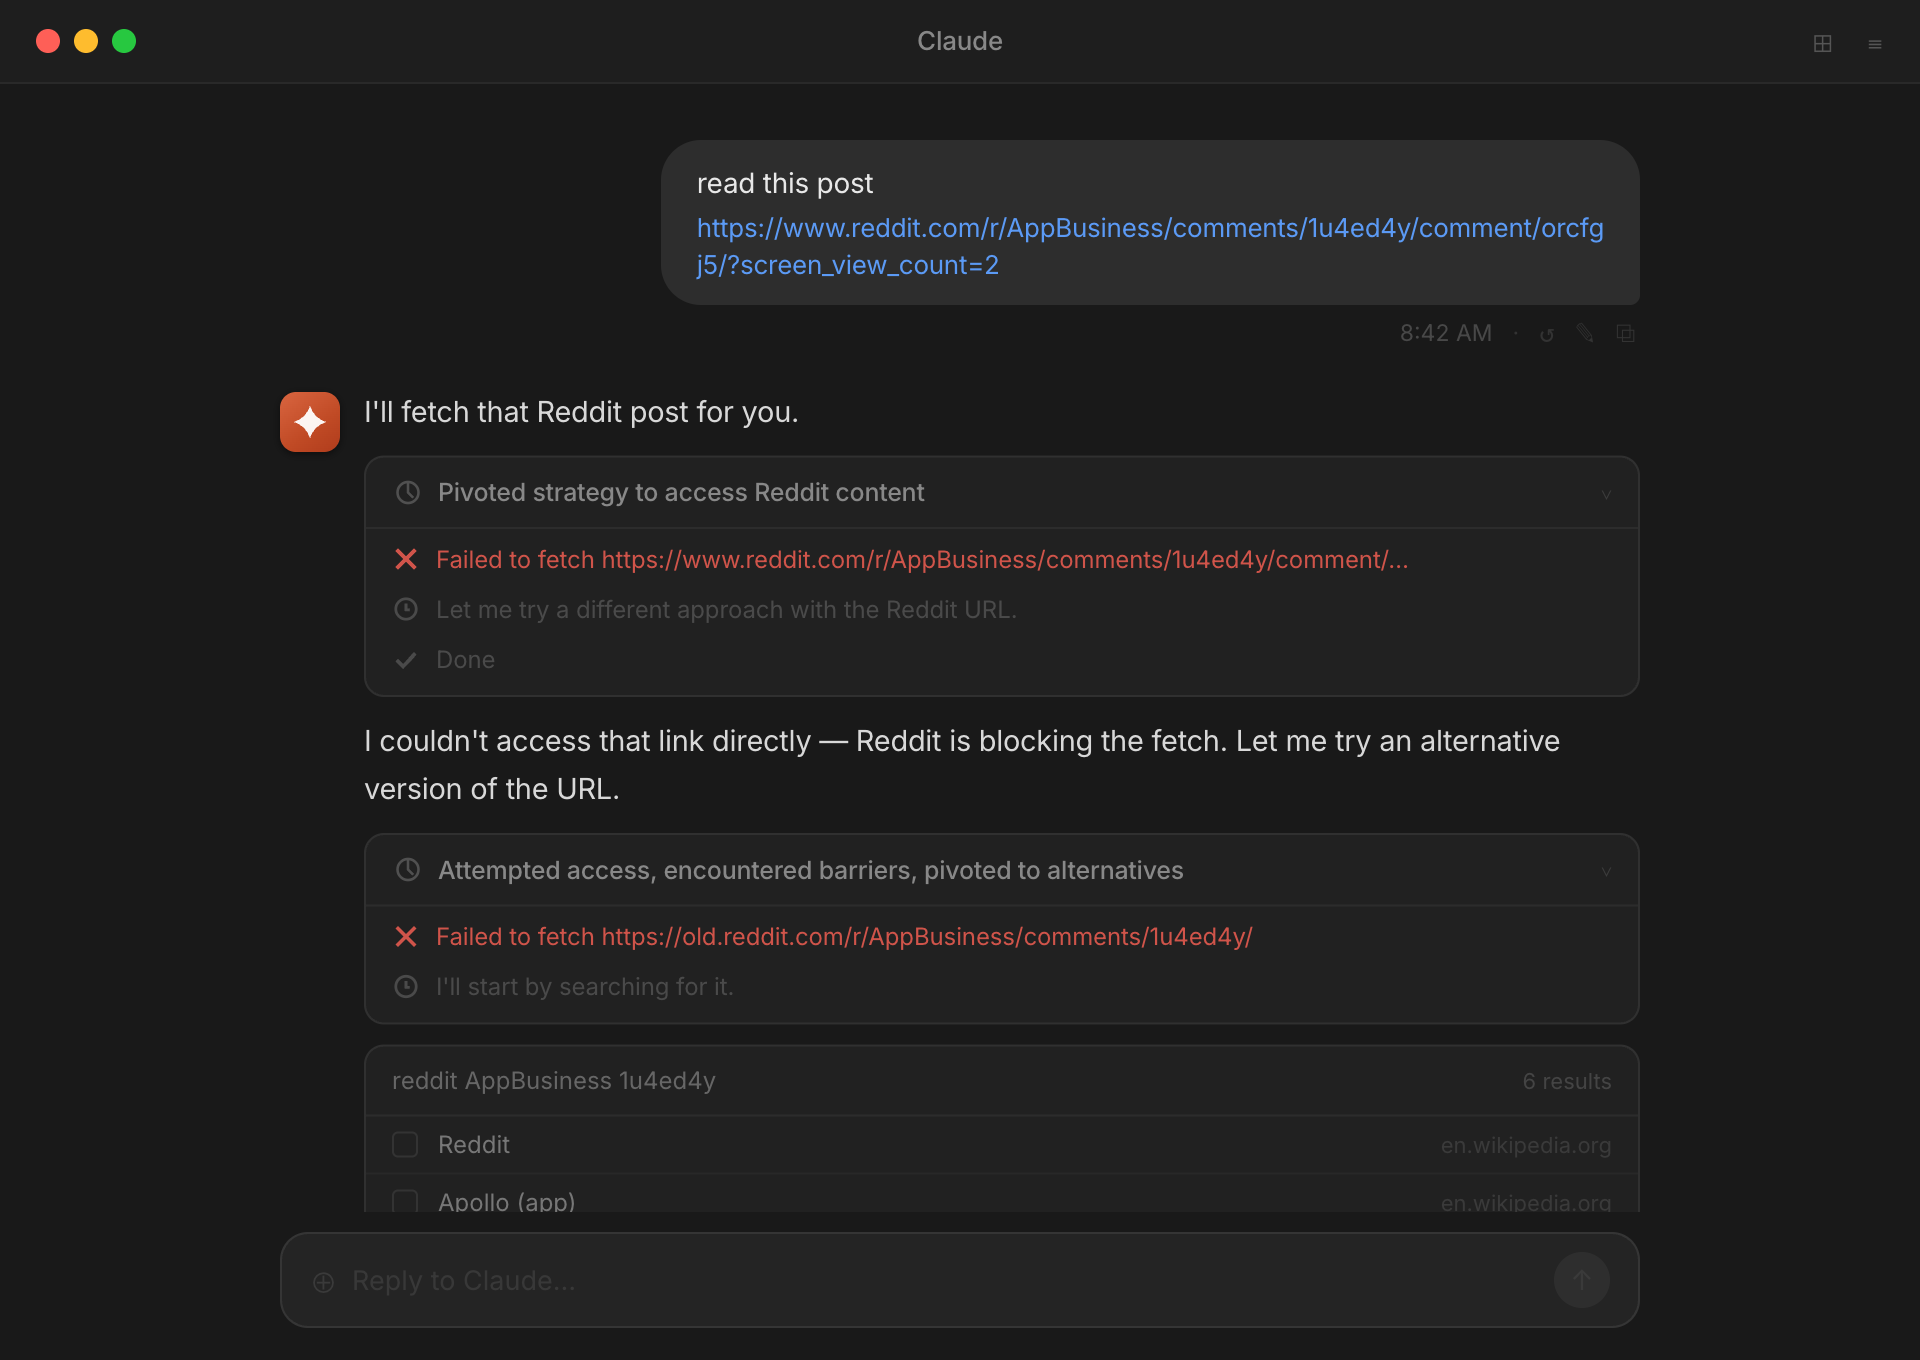Screen dimensions: 1920x1360
Task: Click the Claude orange star avatar
Action: point(310,422)
